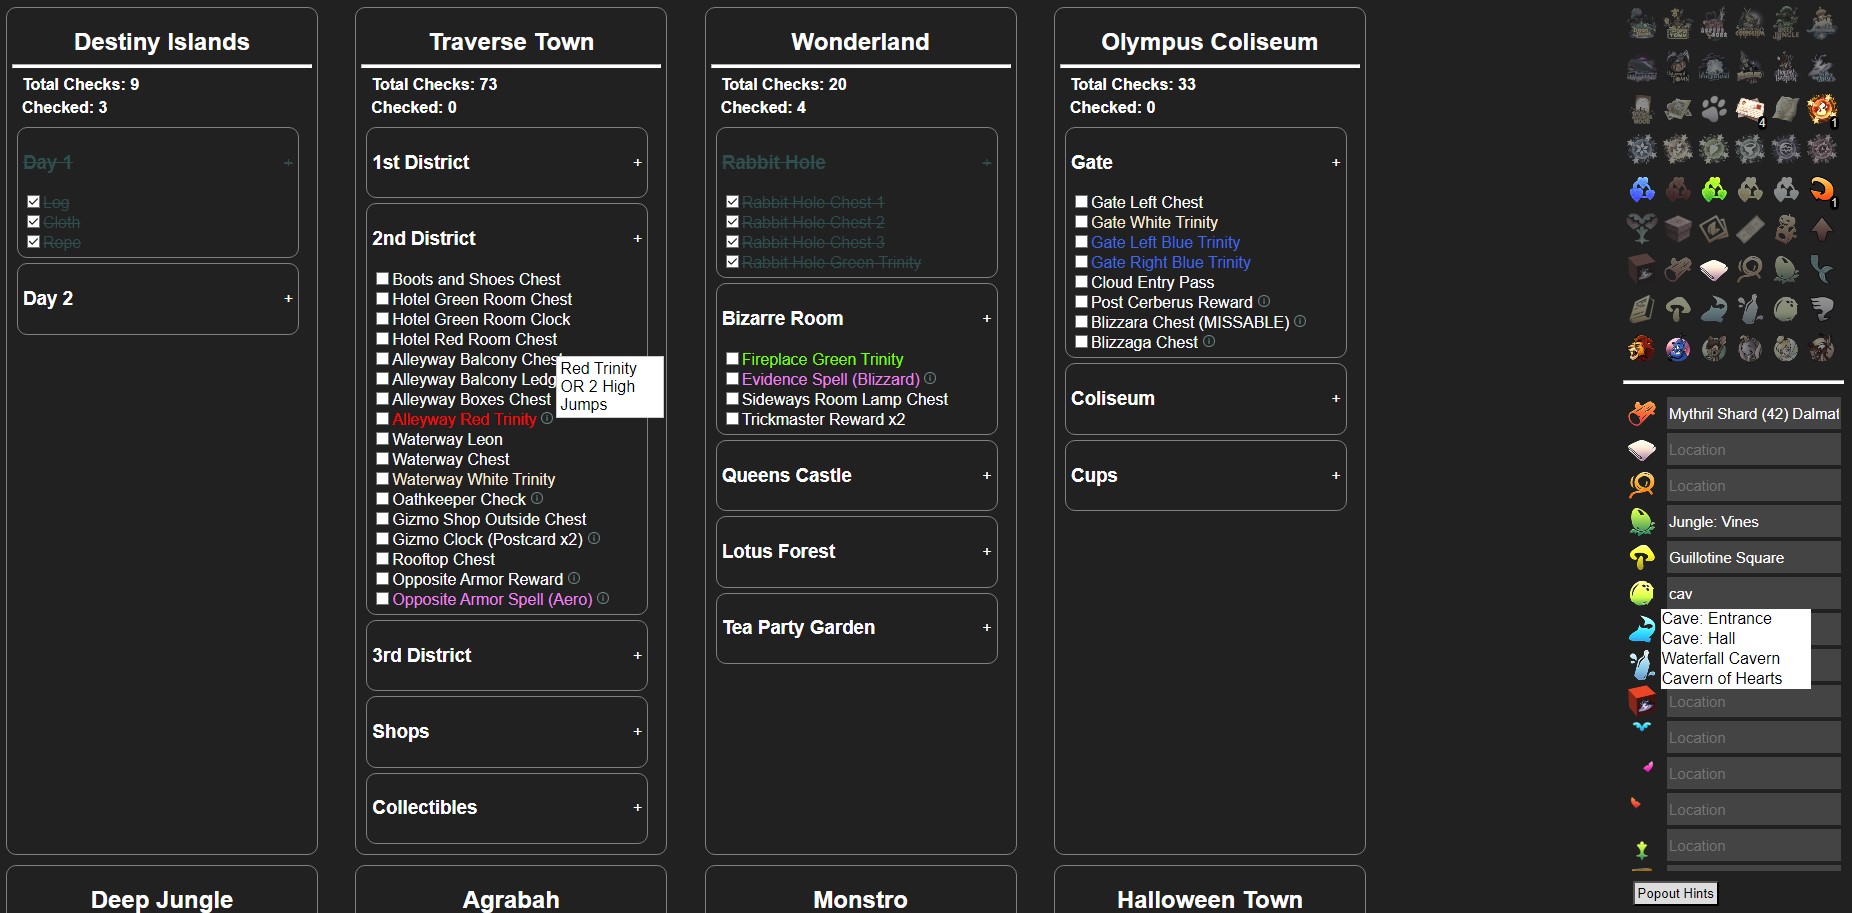Expand the Coliseum section

click(1335, 398)
